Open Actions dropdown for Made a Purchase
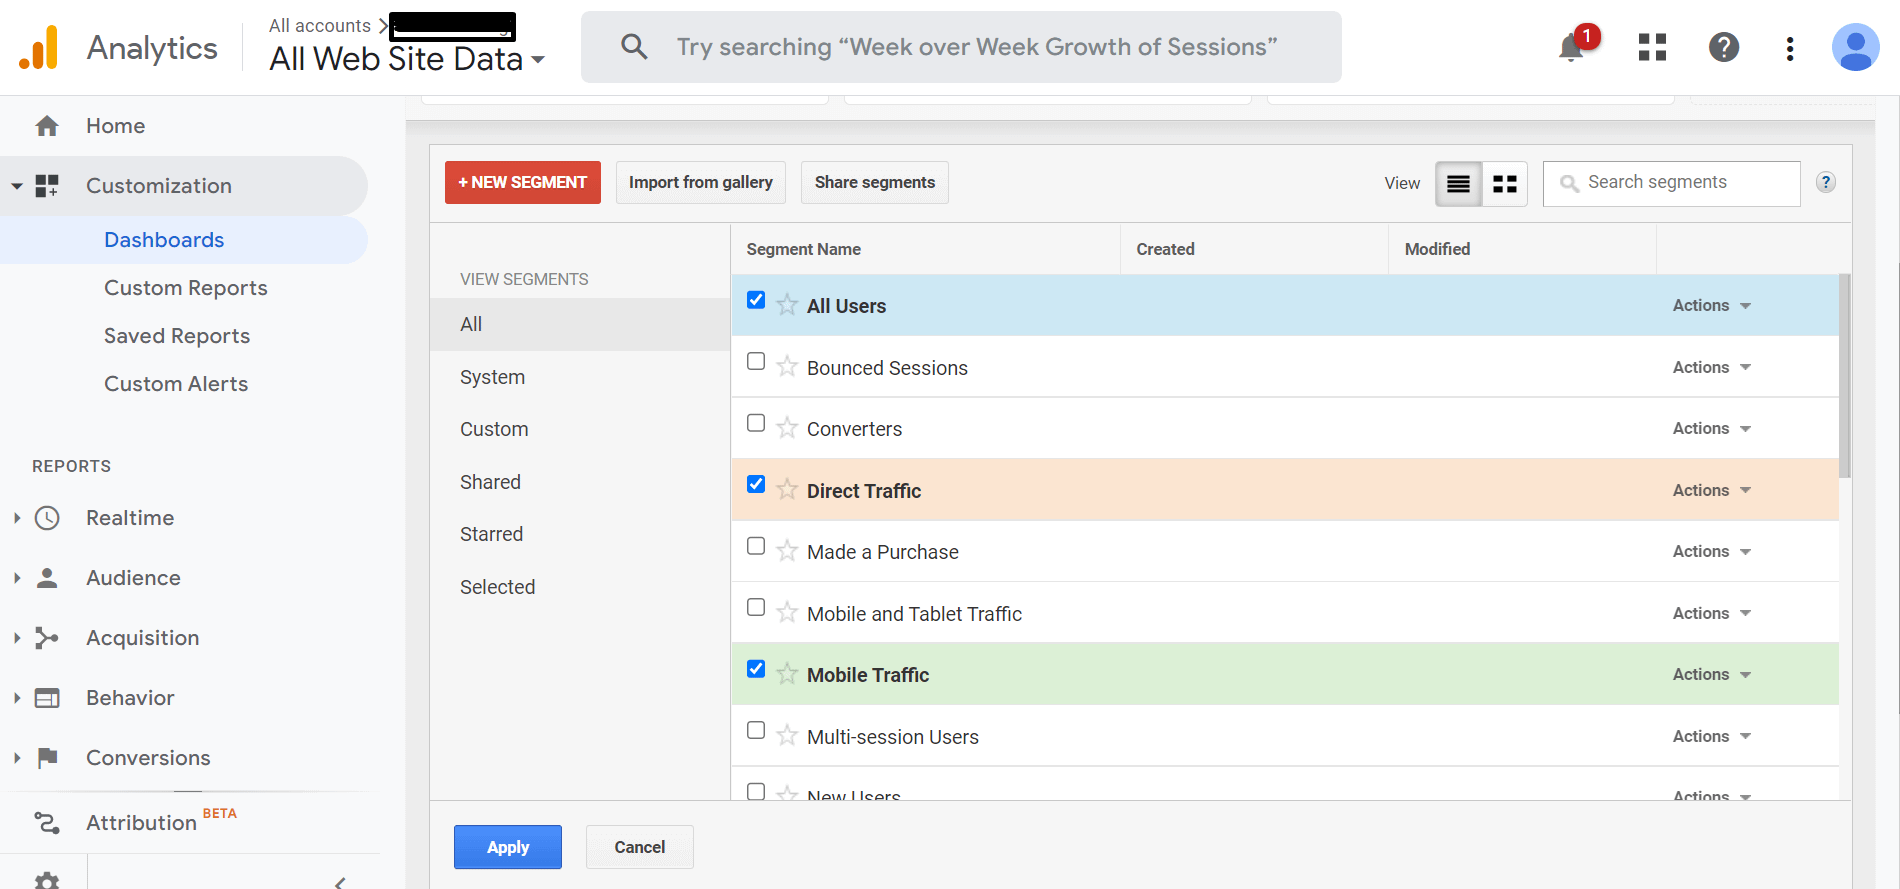Viewport: 1900px width, 889px height. (x=1711, y=551)
